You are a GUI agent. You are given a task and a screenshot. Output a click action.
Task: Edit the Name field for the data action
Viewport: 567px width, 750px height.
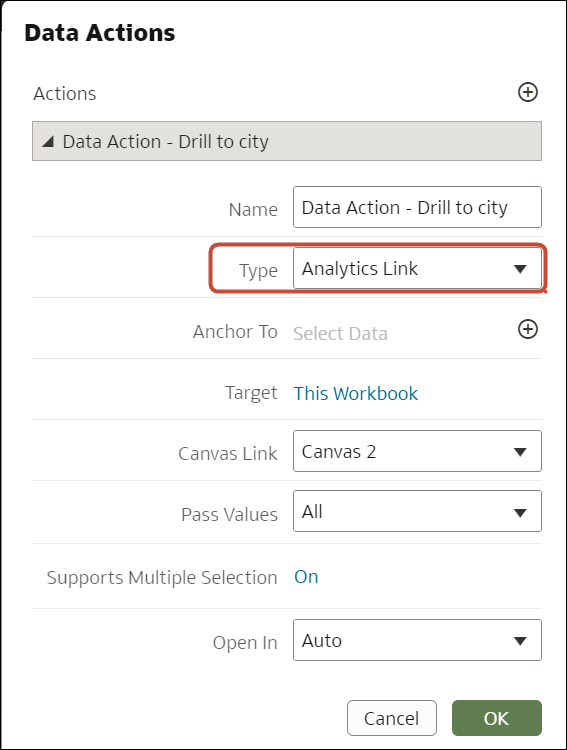[x=417, y=207]
